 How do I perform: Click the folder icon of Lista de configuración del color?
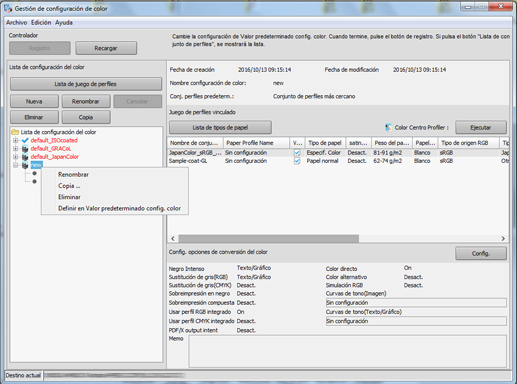click(15, 132)
